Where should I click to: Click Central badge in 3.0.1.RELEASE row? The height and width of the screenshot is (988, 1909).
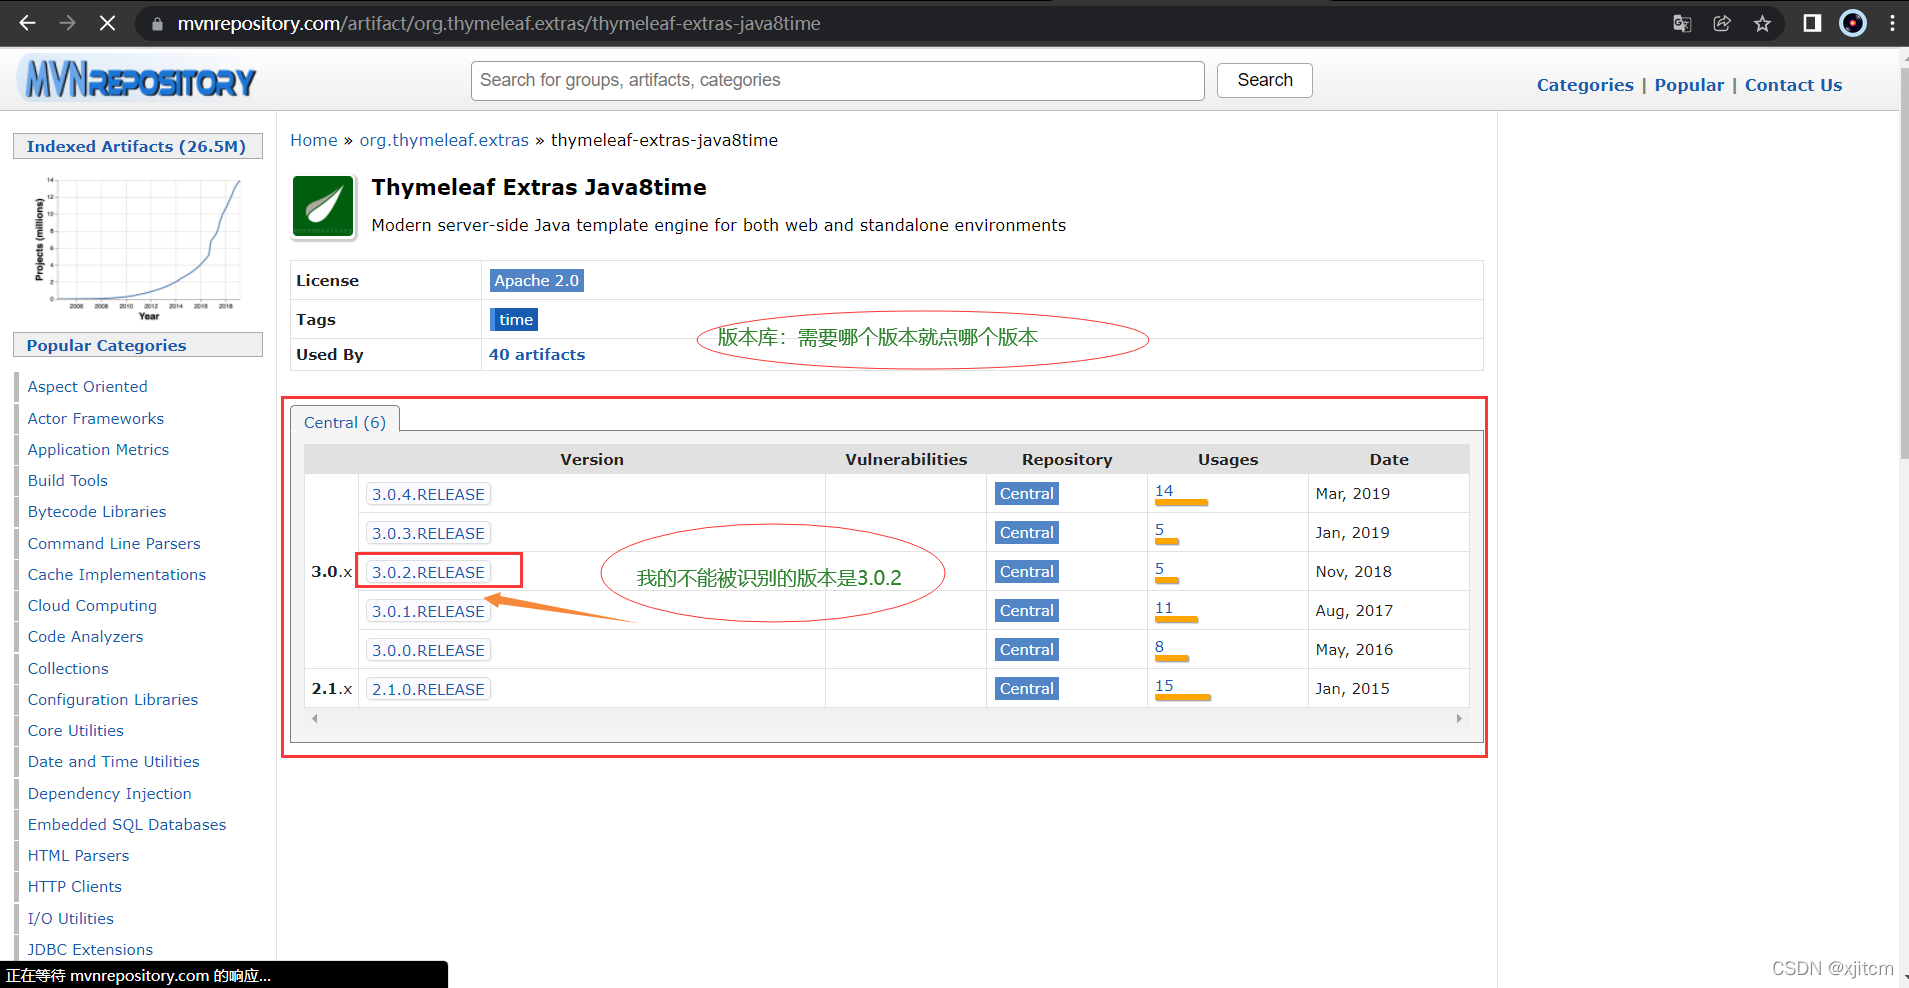(x=1026, y=610)
